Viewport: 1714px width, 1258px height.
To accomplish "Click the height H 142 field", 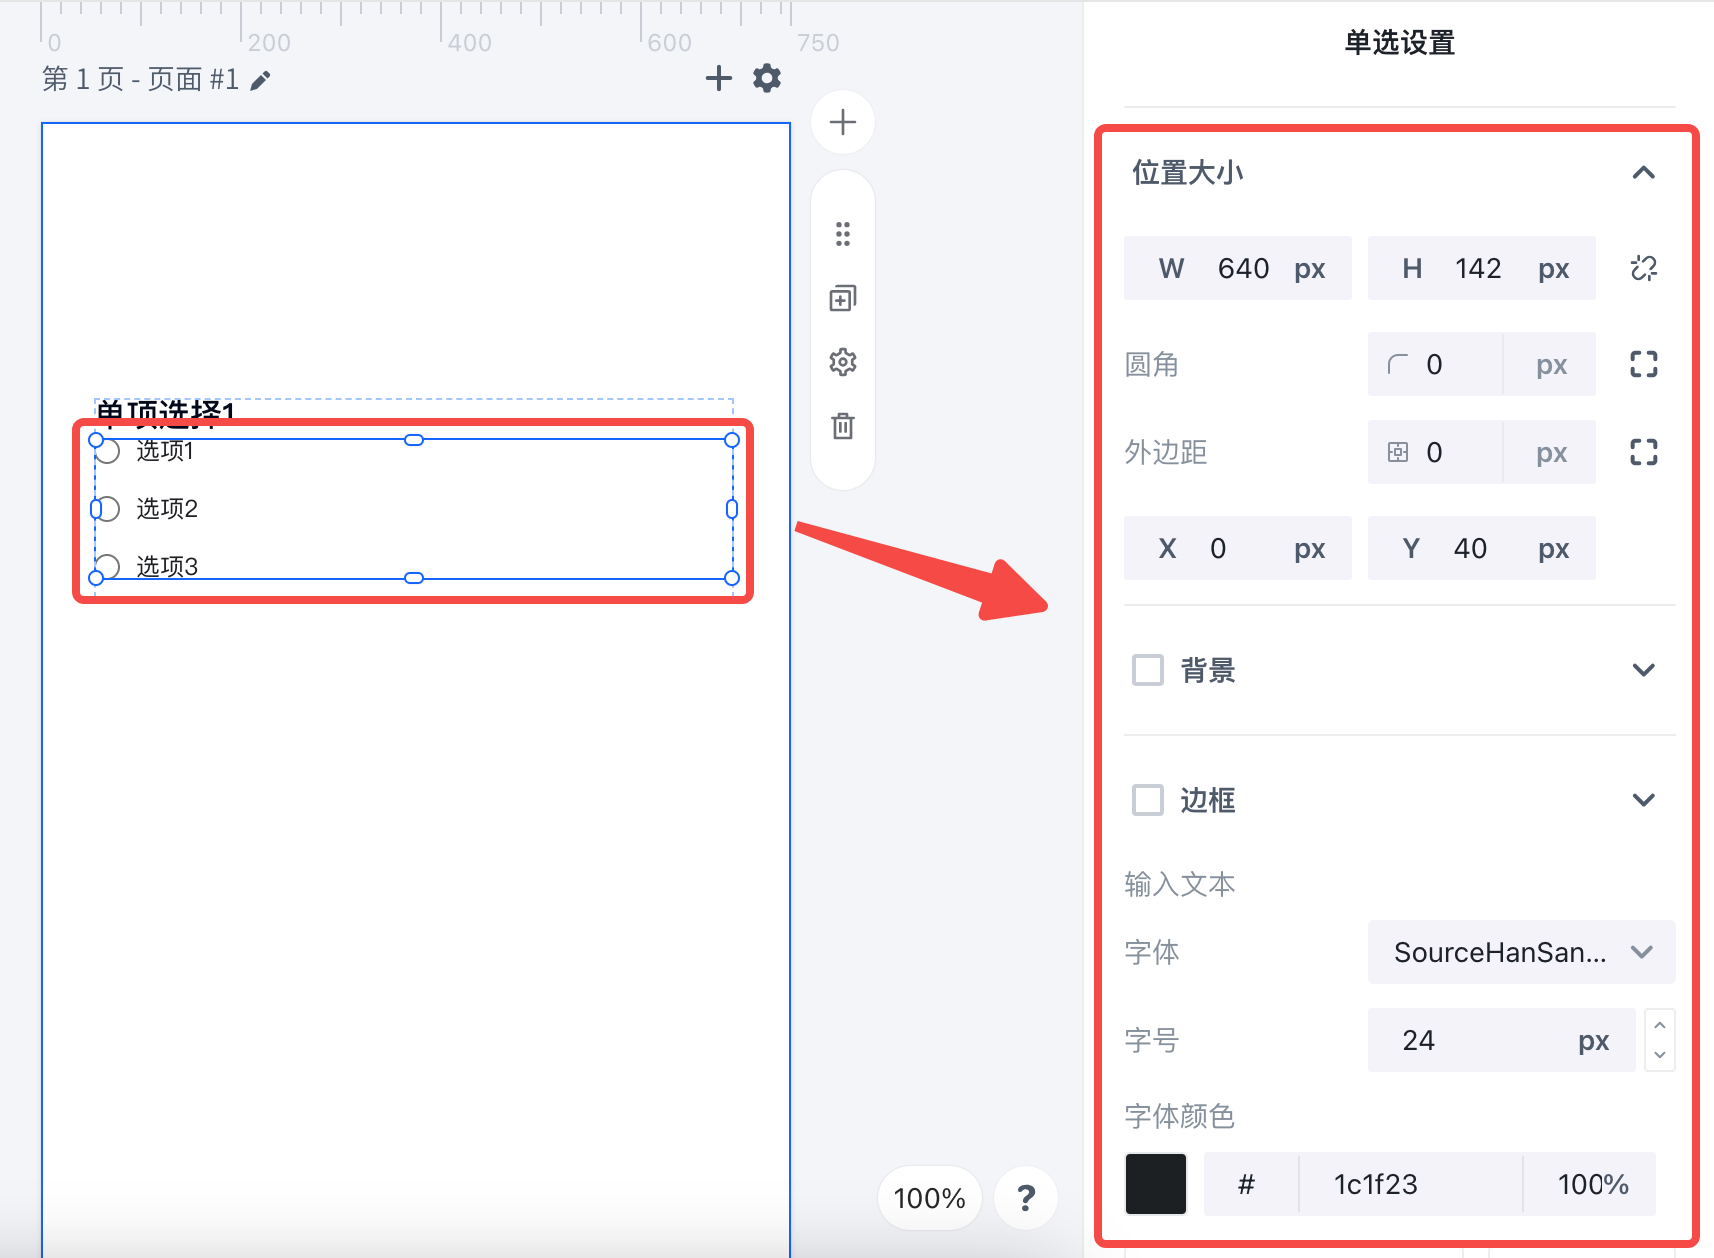I will 1482,268.
